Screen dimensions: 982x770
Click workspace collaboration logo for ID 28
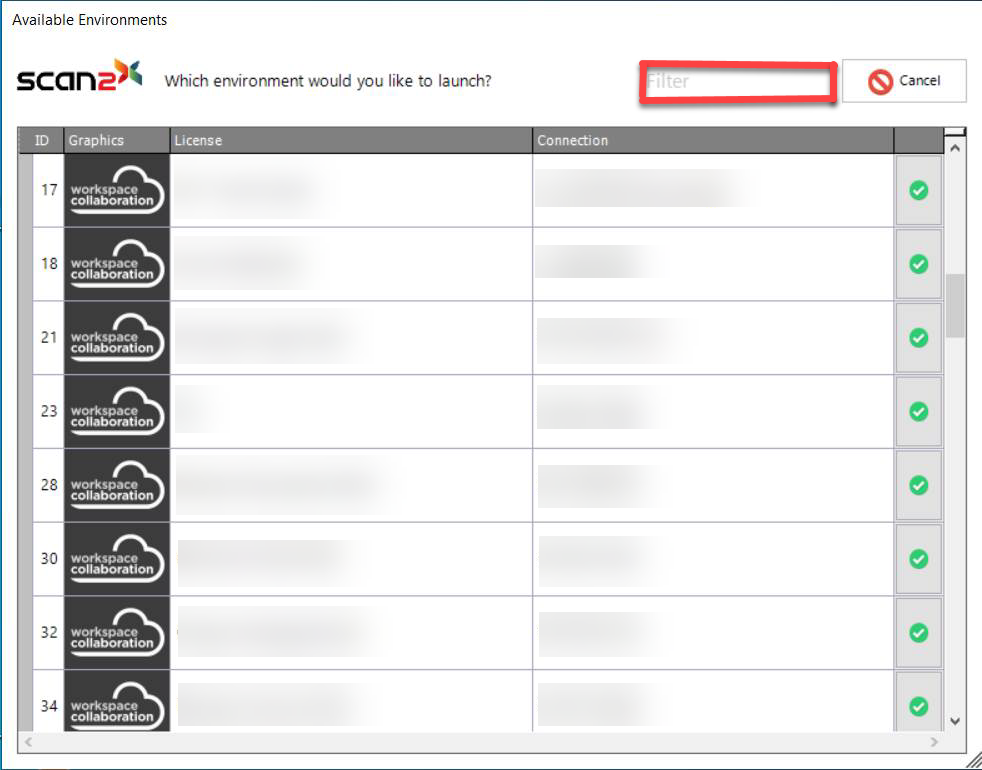click(117, 485)
